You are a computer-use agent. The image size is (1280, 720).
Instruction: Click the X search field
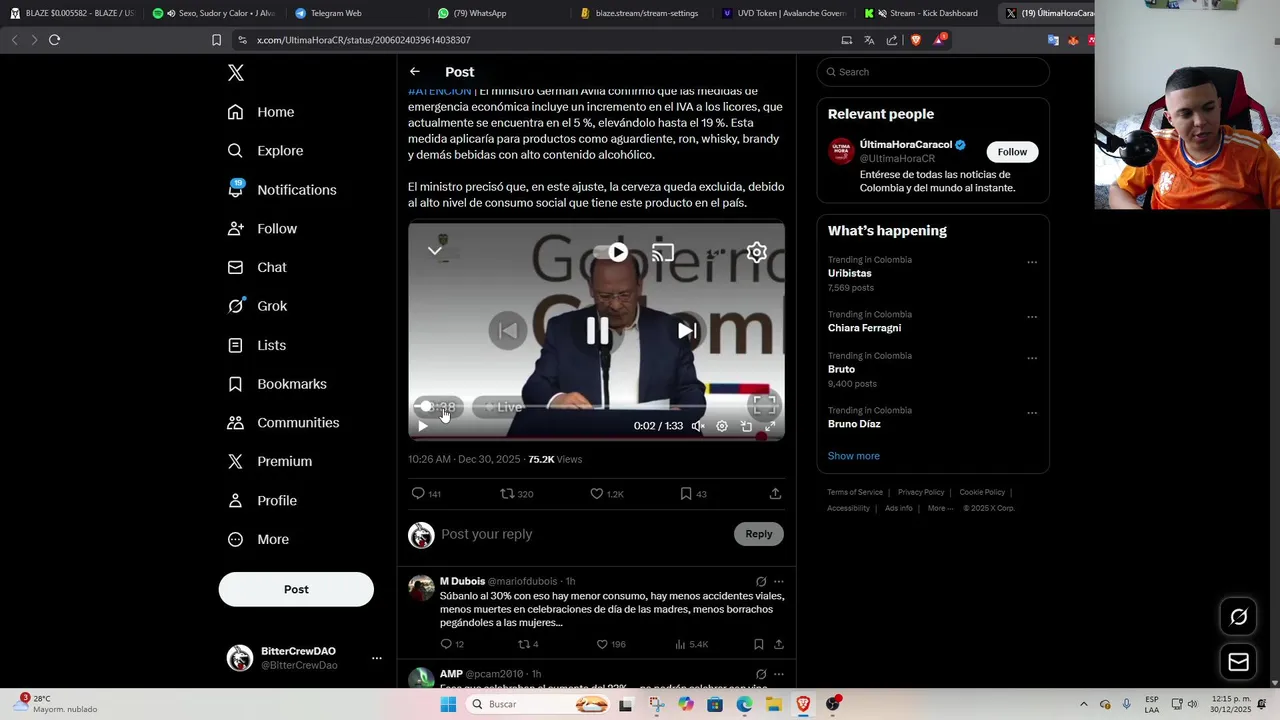coord(933,72)
